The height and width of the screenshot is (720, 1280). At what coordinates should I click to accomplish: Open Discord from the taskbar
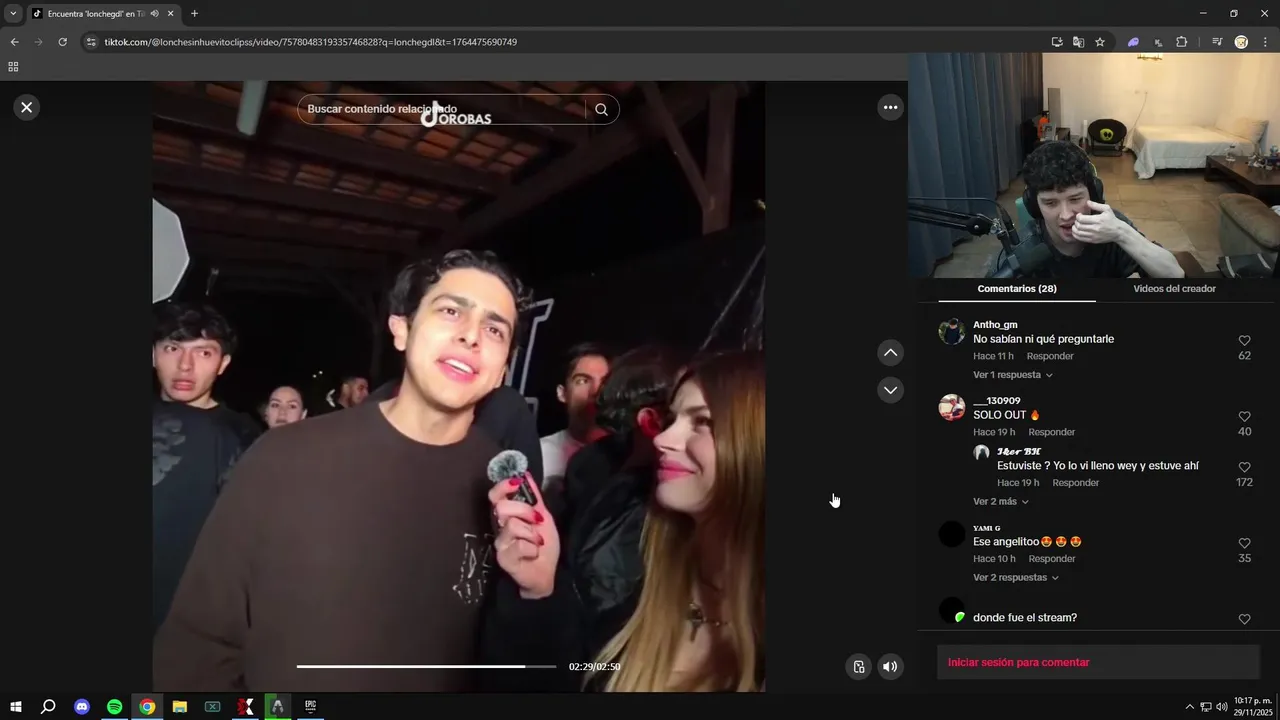tap(82, 707)
